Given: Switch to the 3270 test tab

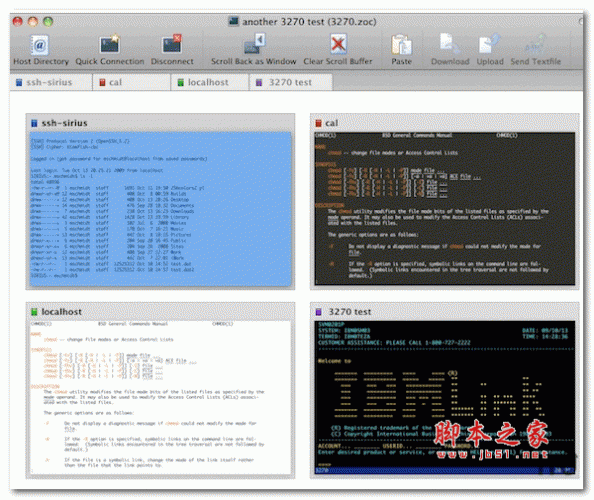Looking at the screenshot, I should [x=291, y=82].
